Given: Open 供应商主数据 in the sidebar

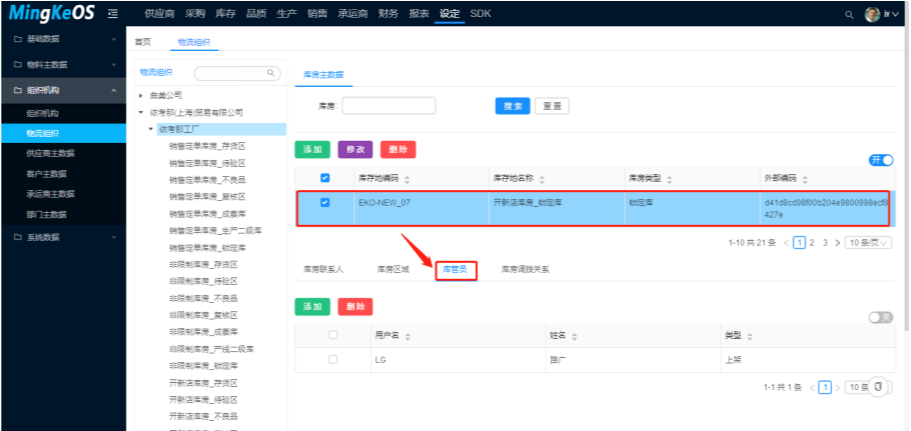Looking at the screenshot, I should click(x=51, y=153).
